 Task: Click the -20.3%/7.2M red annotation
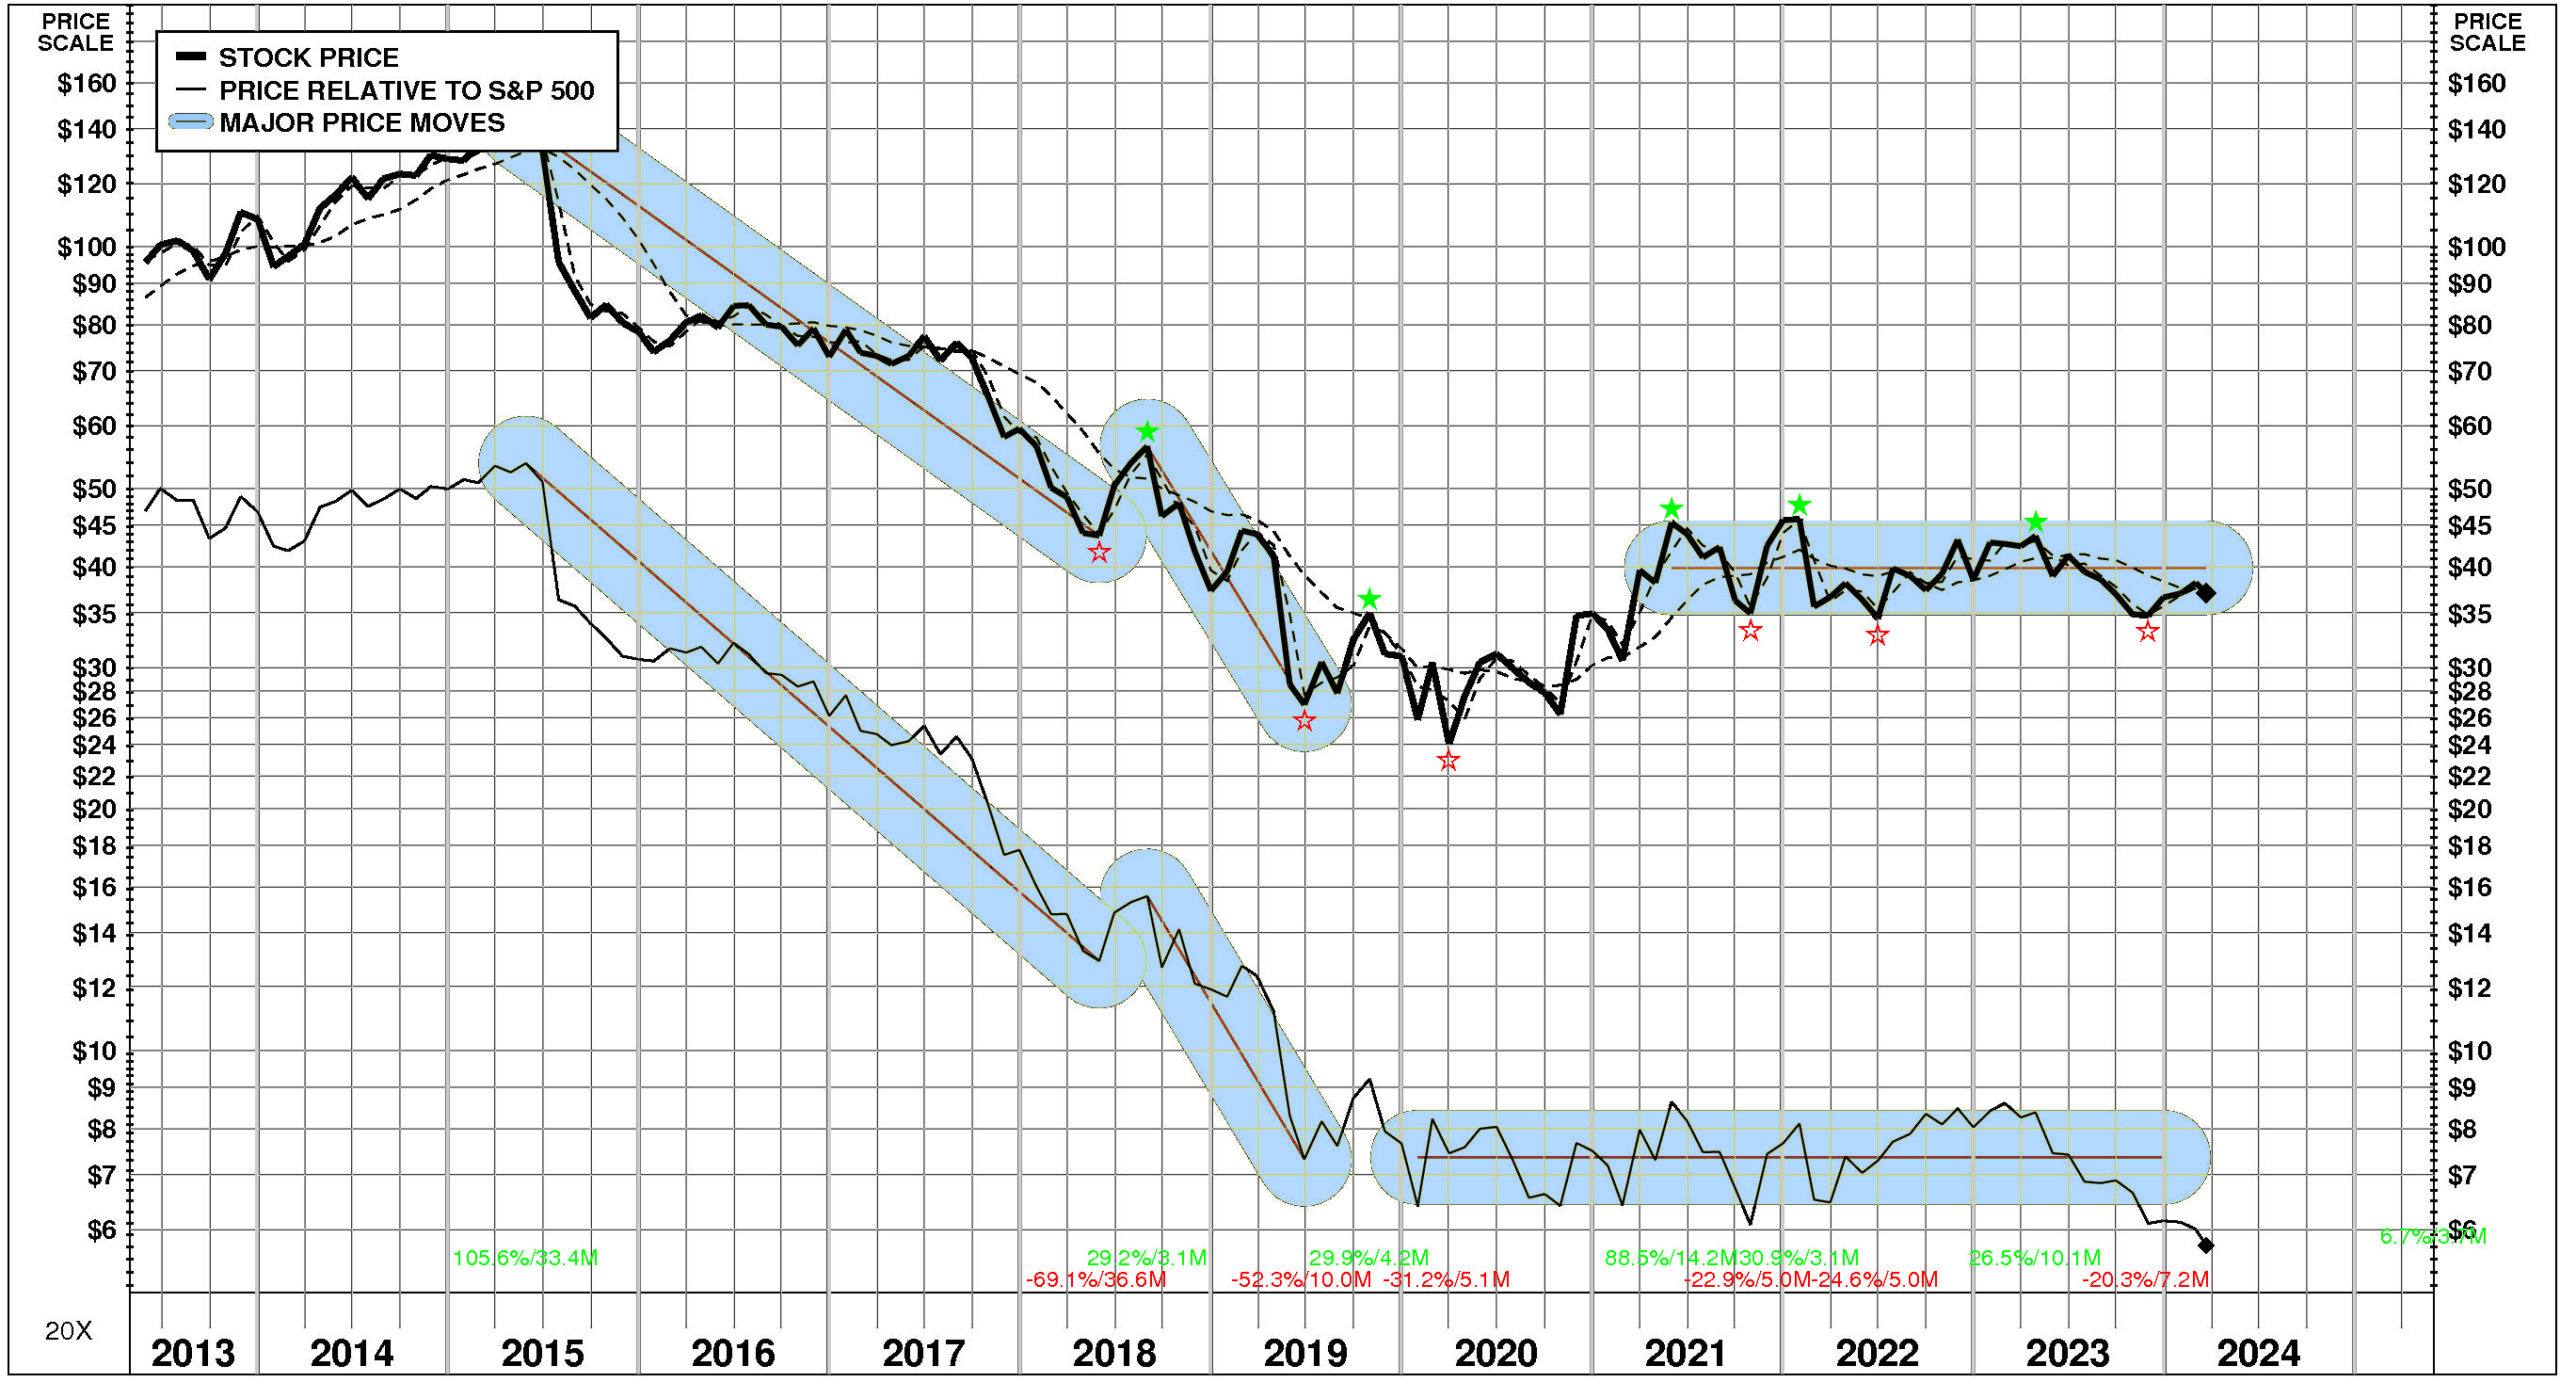point(2145,1280)
